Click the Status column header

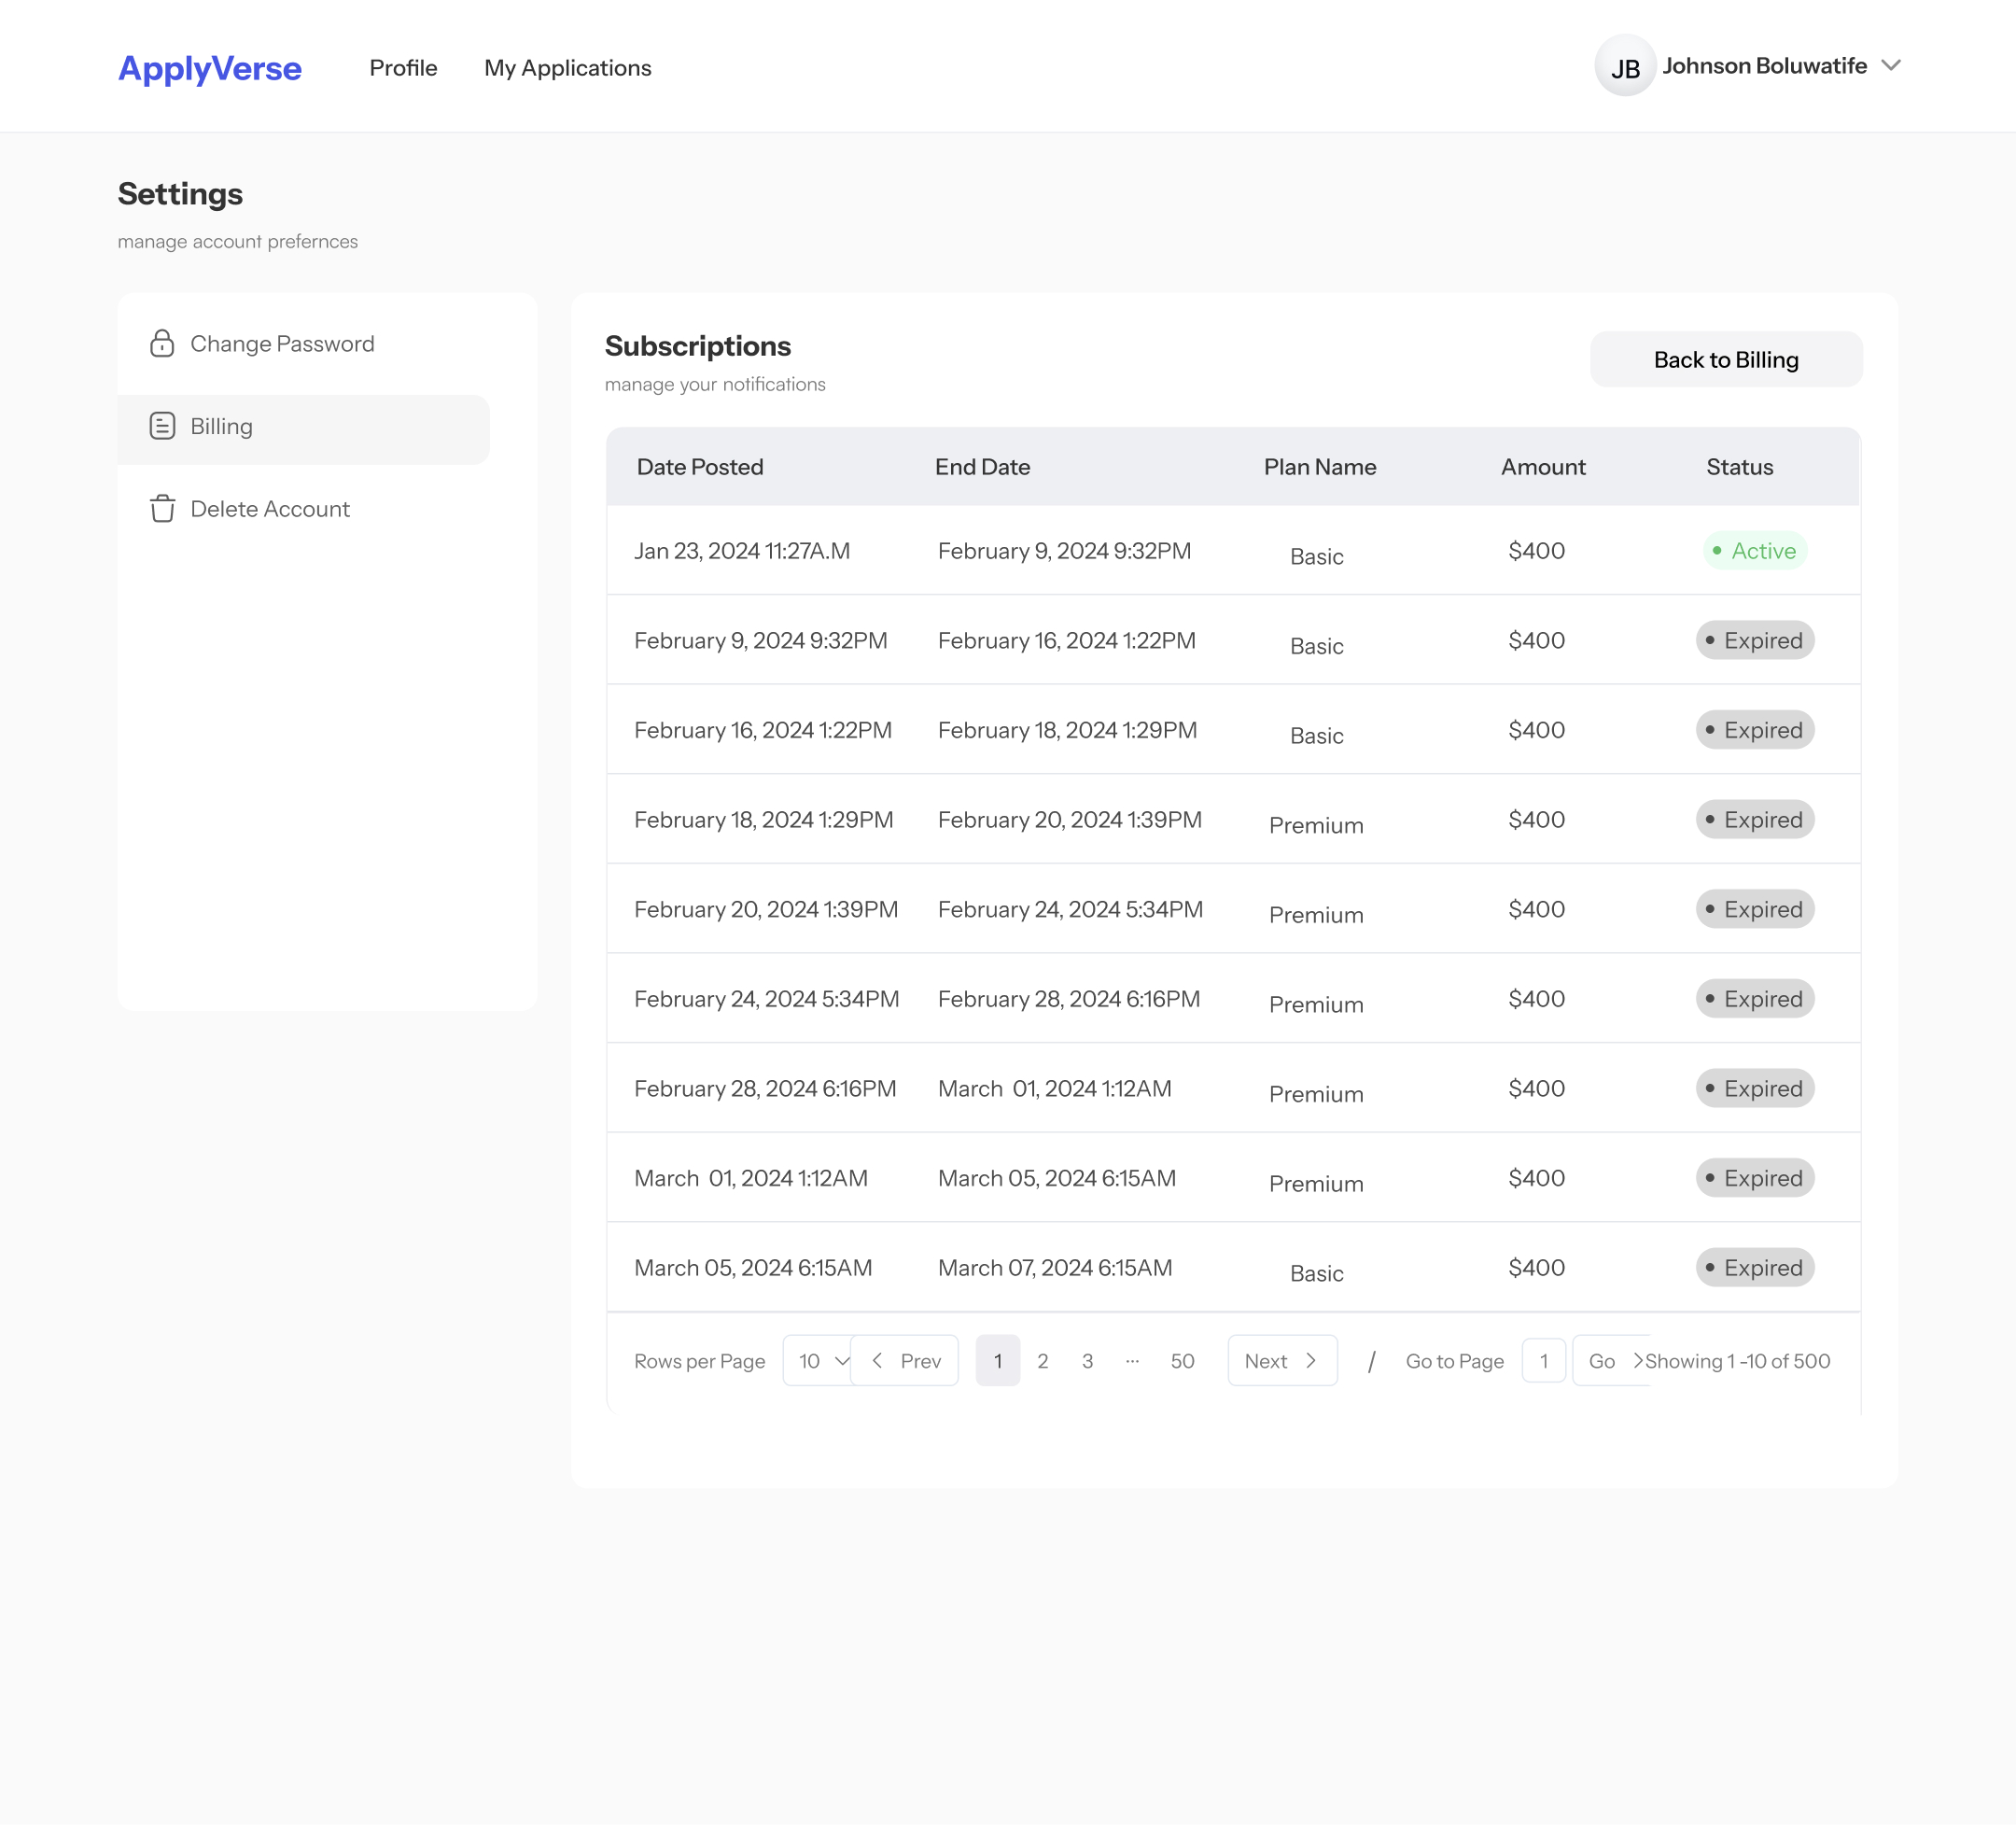tap(1739, 467)
